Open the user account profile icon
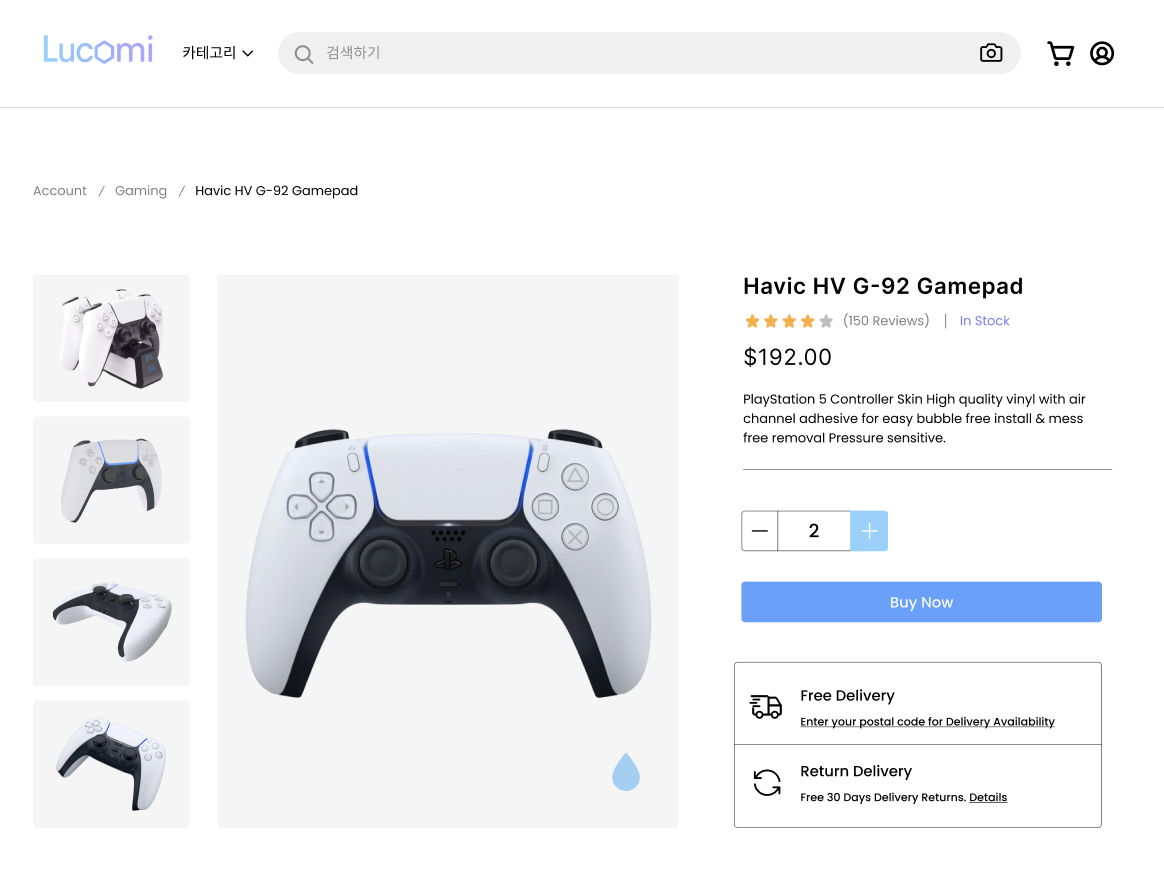The width and height of the screenshot is (1164, 884). [x=1102, y=53]
